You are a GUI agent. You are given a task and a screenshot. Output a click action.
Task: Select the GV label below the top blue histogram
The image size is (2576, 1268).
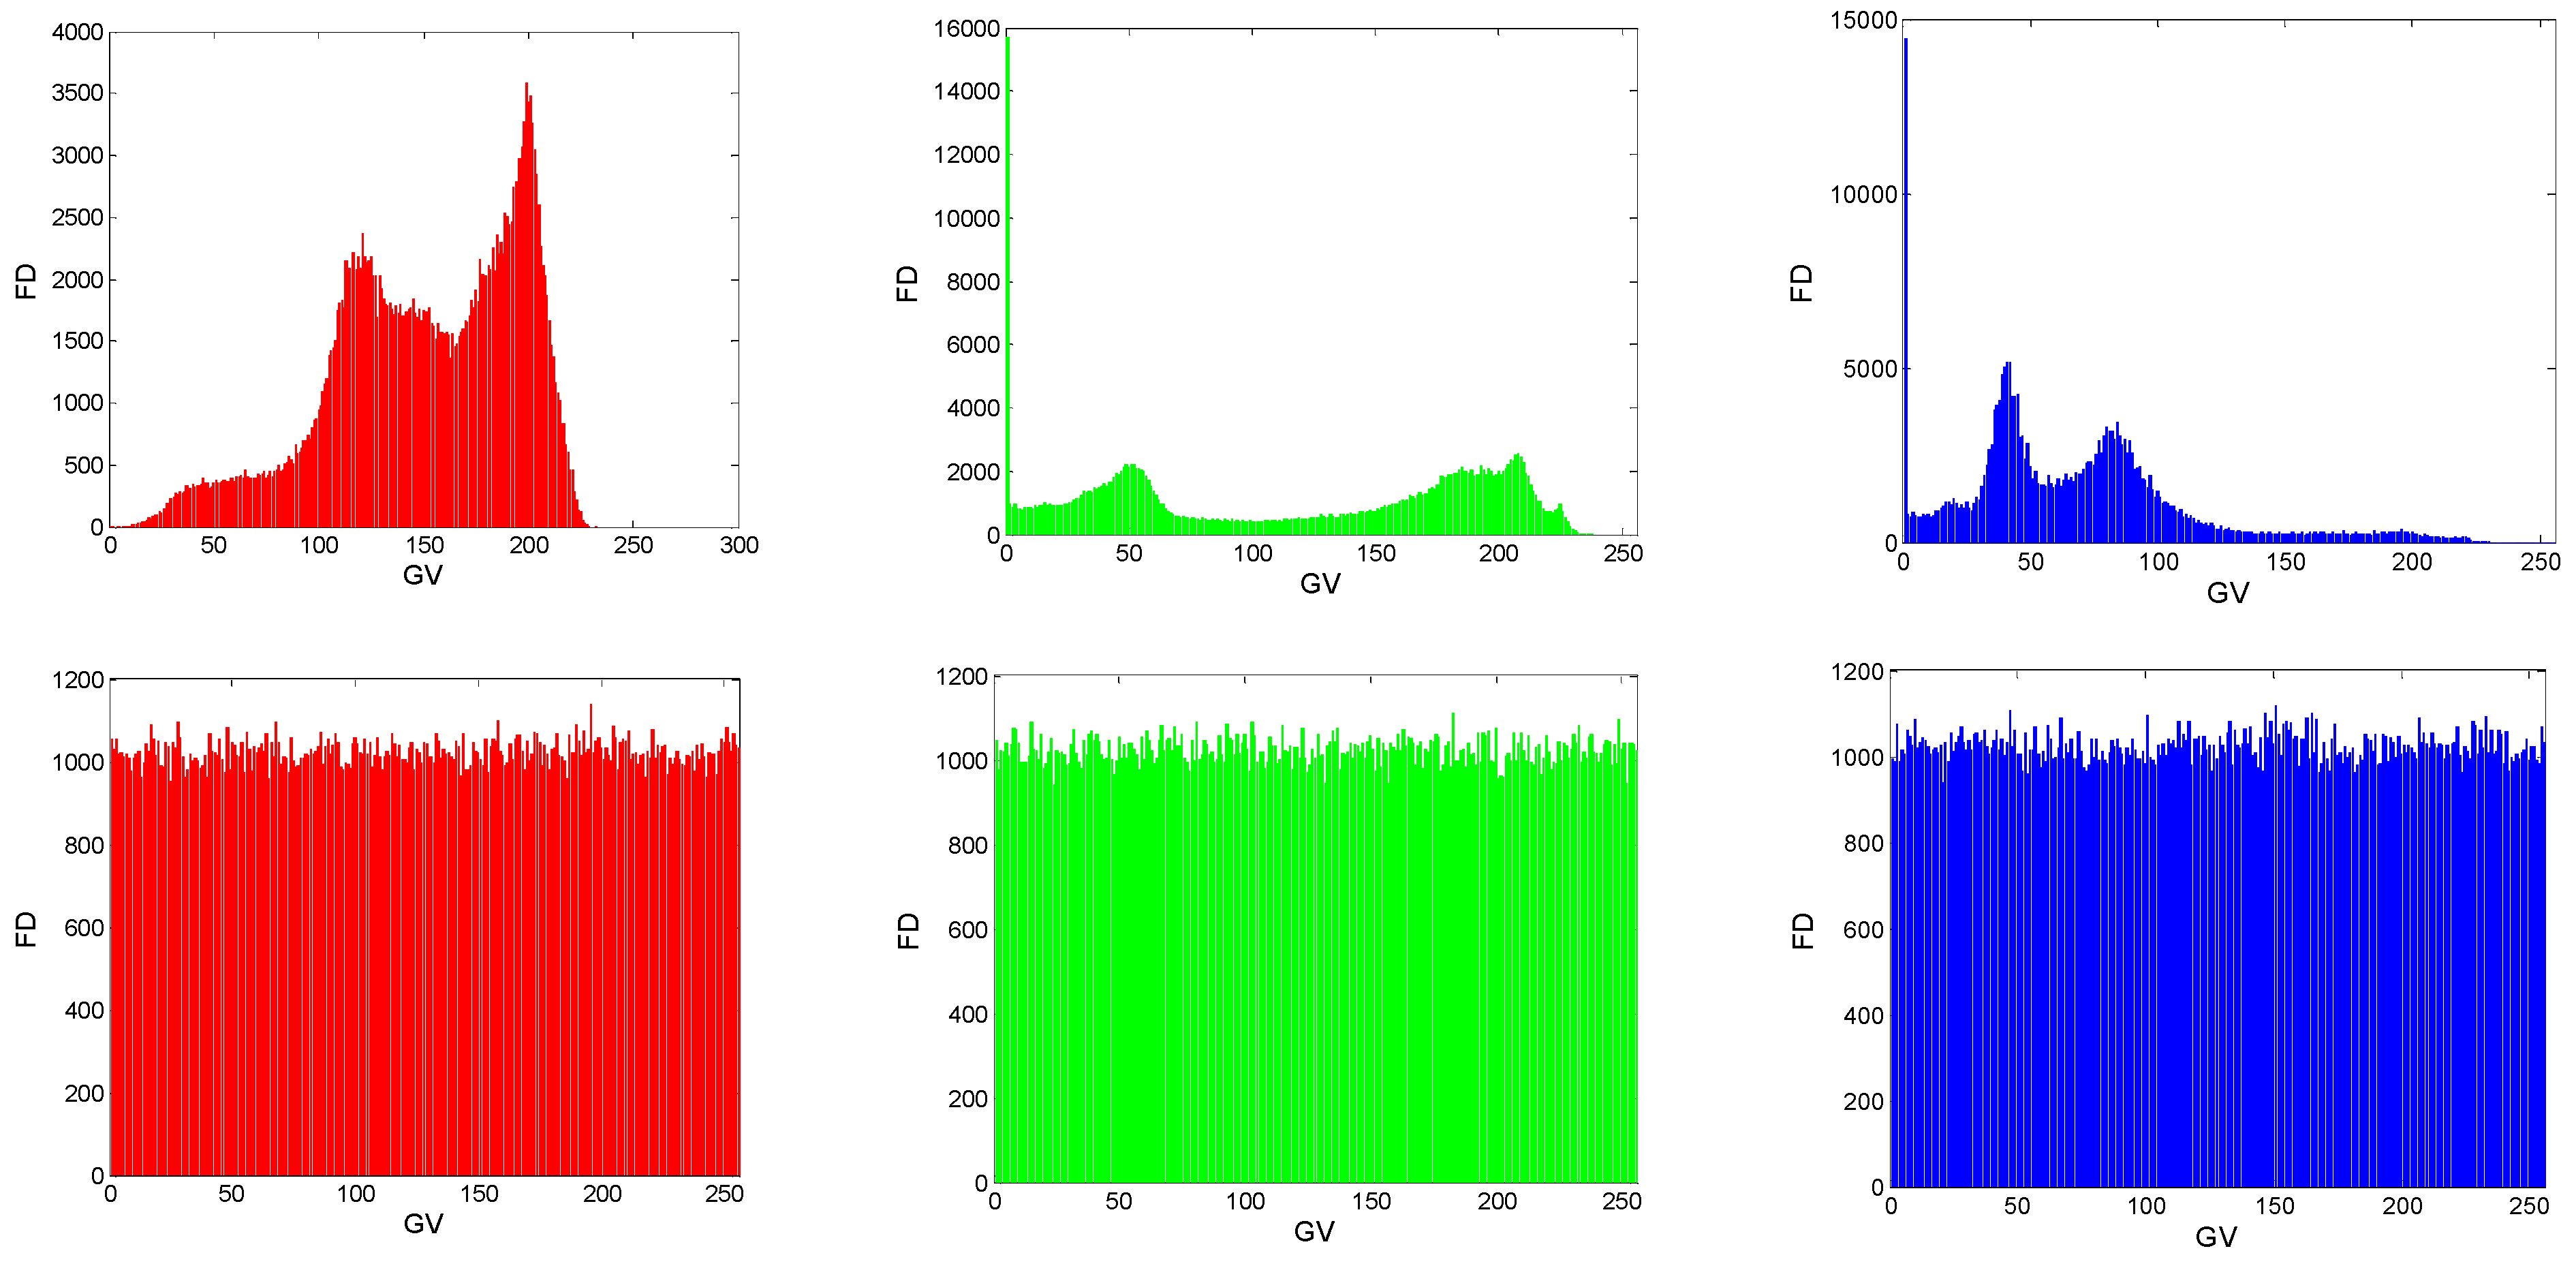[x=2227, y=593]
